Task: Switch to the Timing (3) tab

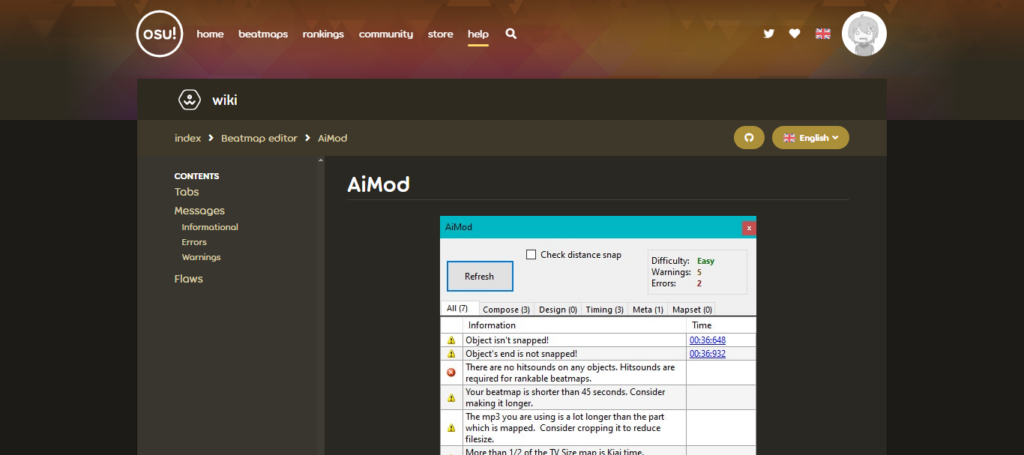Action: [x=604, y=309]
